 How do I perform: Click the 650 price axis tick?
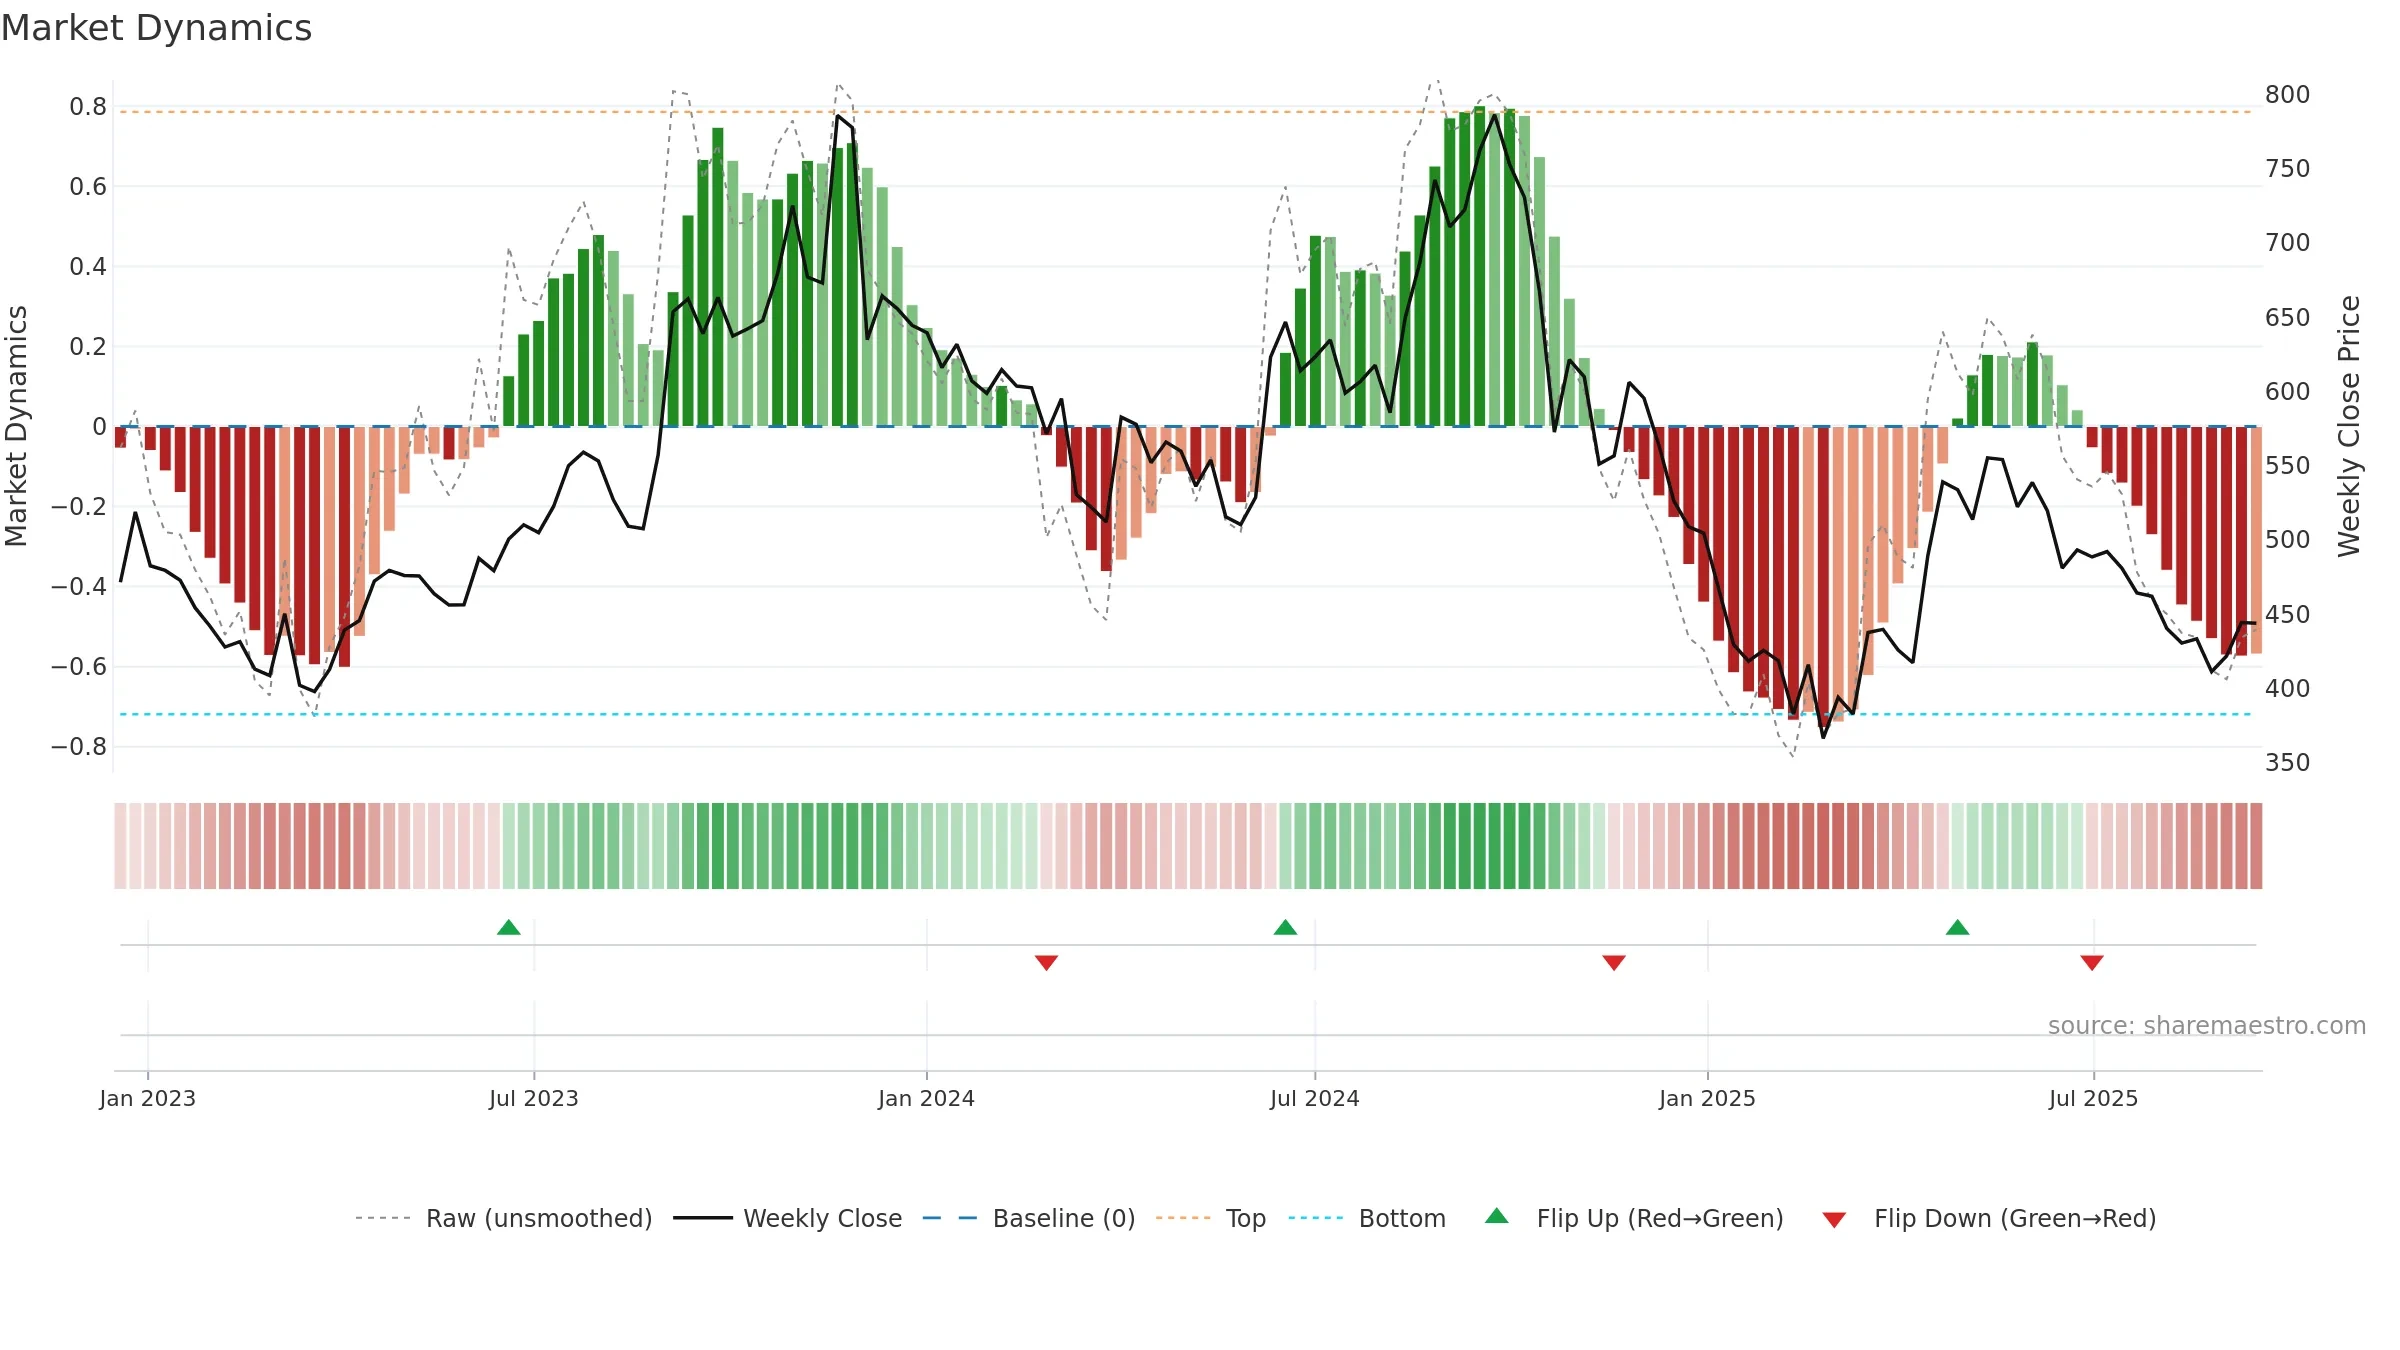pyautogui.click(x=2288, y=317)
